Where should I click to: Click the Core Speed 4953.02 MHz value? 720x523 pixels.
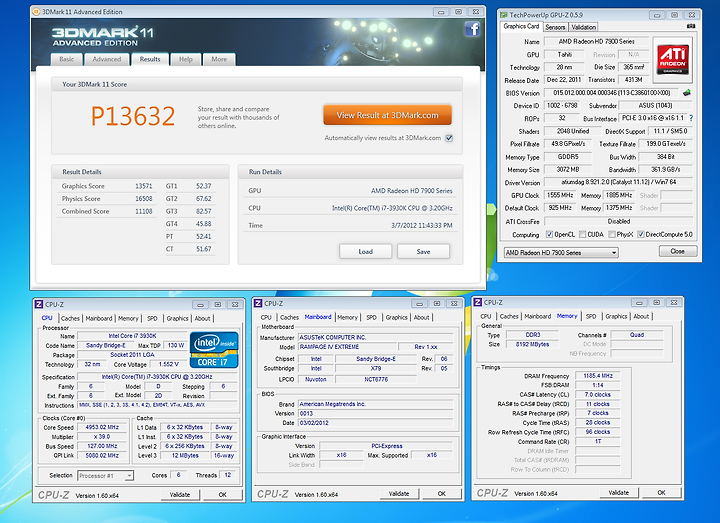102,427
